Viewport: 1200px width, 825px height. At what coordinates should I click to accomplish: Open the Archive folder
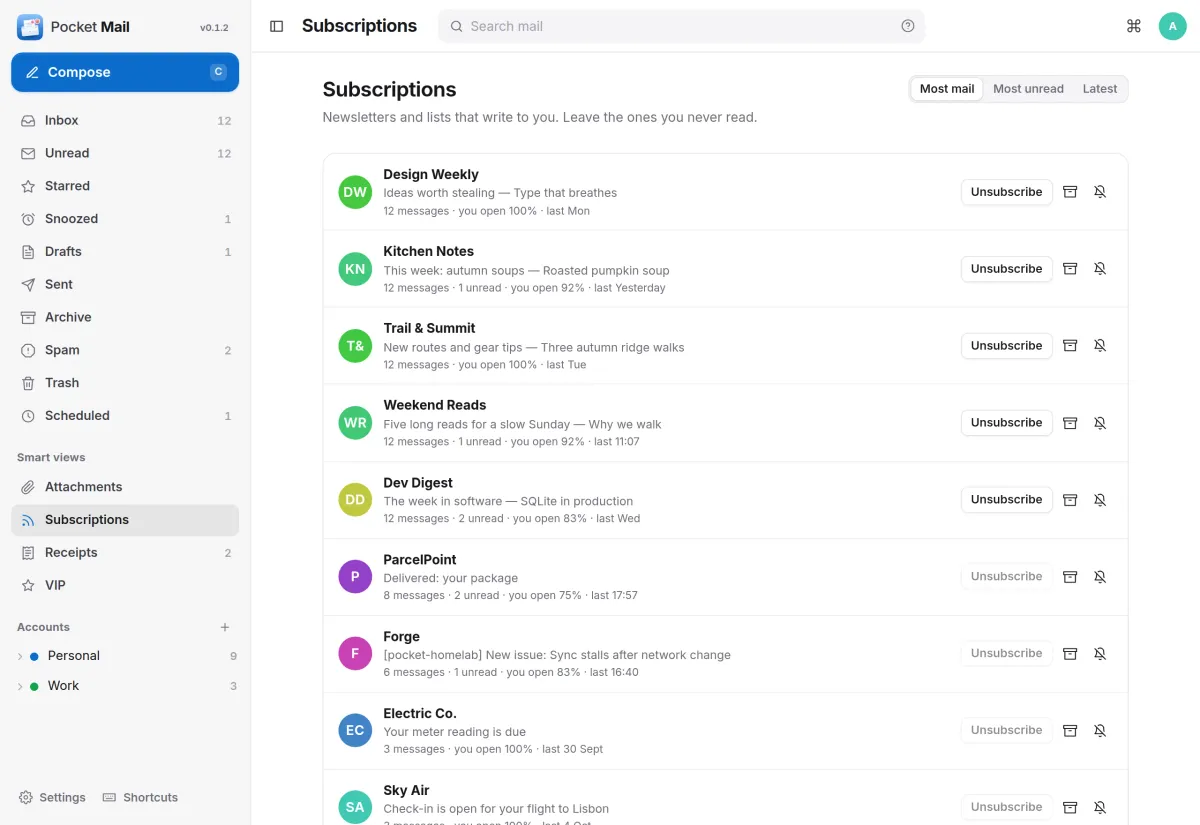125,317
